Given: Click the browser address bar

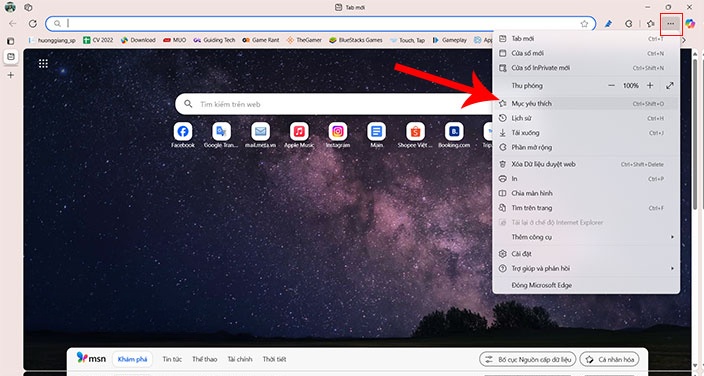Looking at the screenshot, I should (x=321, y=24).
